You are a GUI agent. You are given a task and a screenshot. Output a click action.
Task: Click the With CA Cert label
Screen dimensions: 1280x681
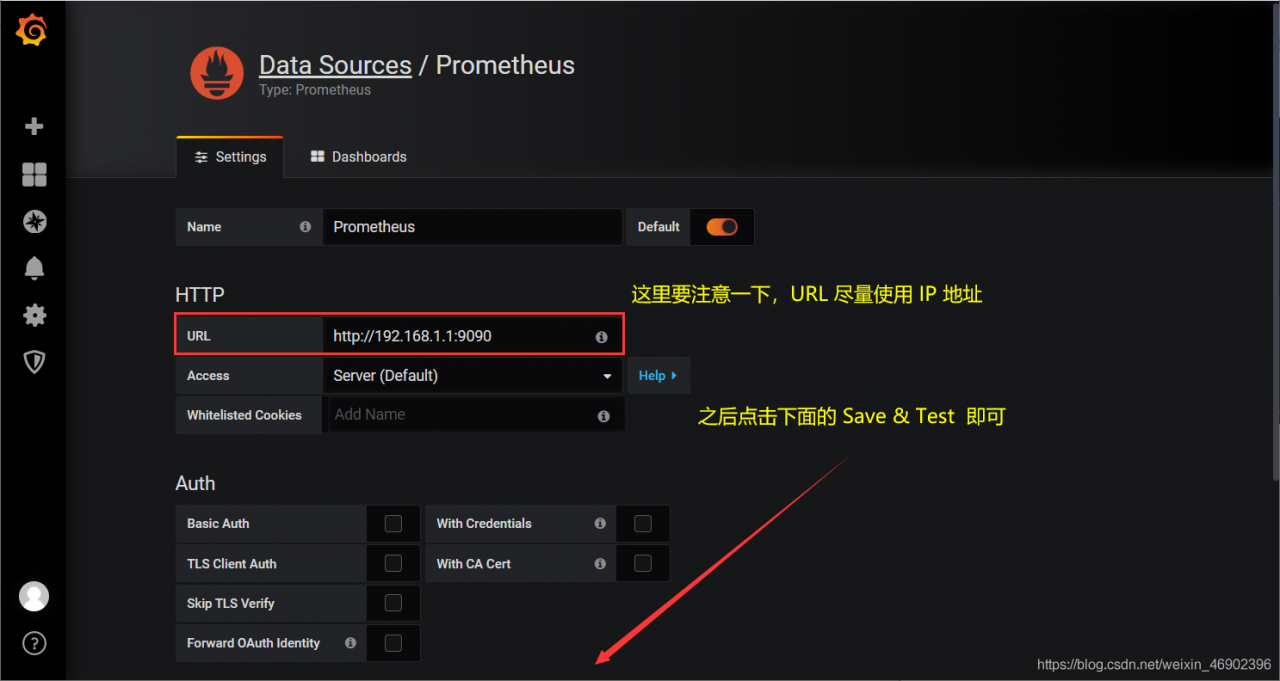pos(474,564)
